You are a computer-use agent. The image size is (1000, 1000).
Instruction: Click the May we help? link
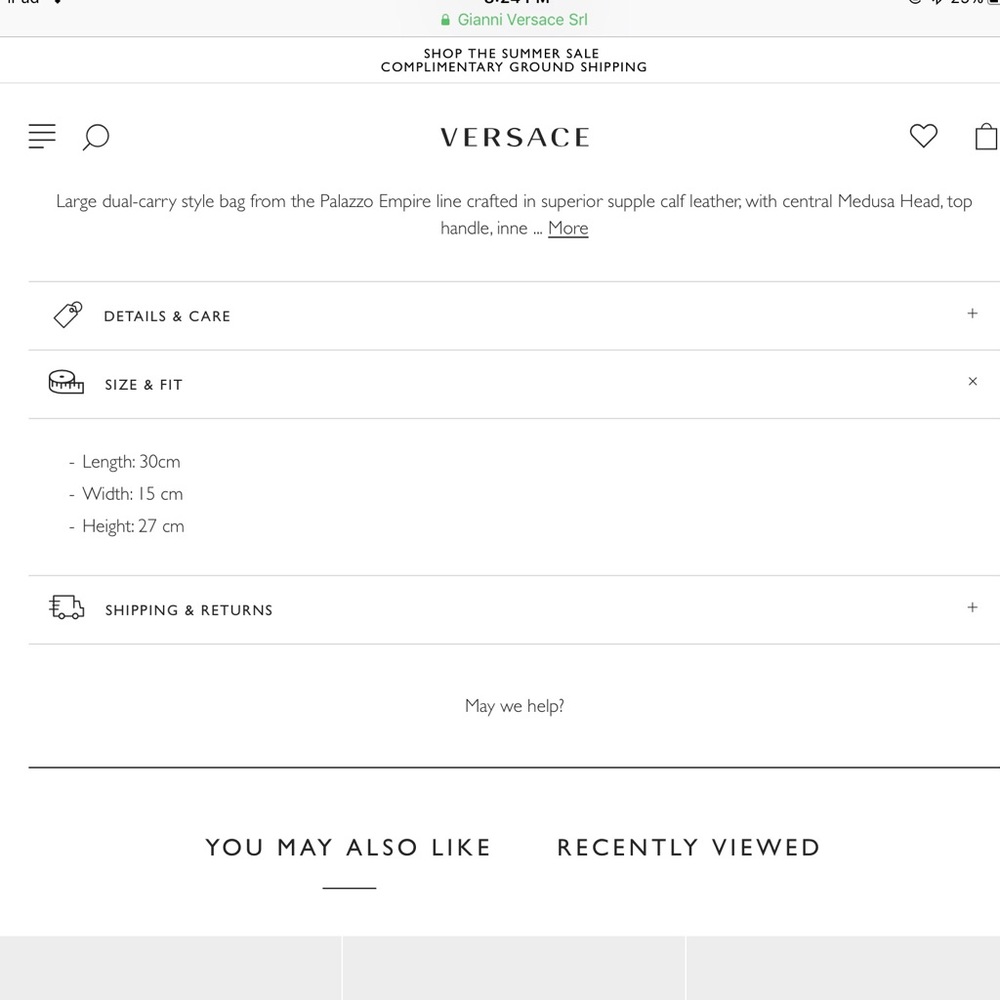pyautogui.click(x=514, y=706)
